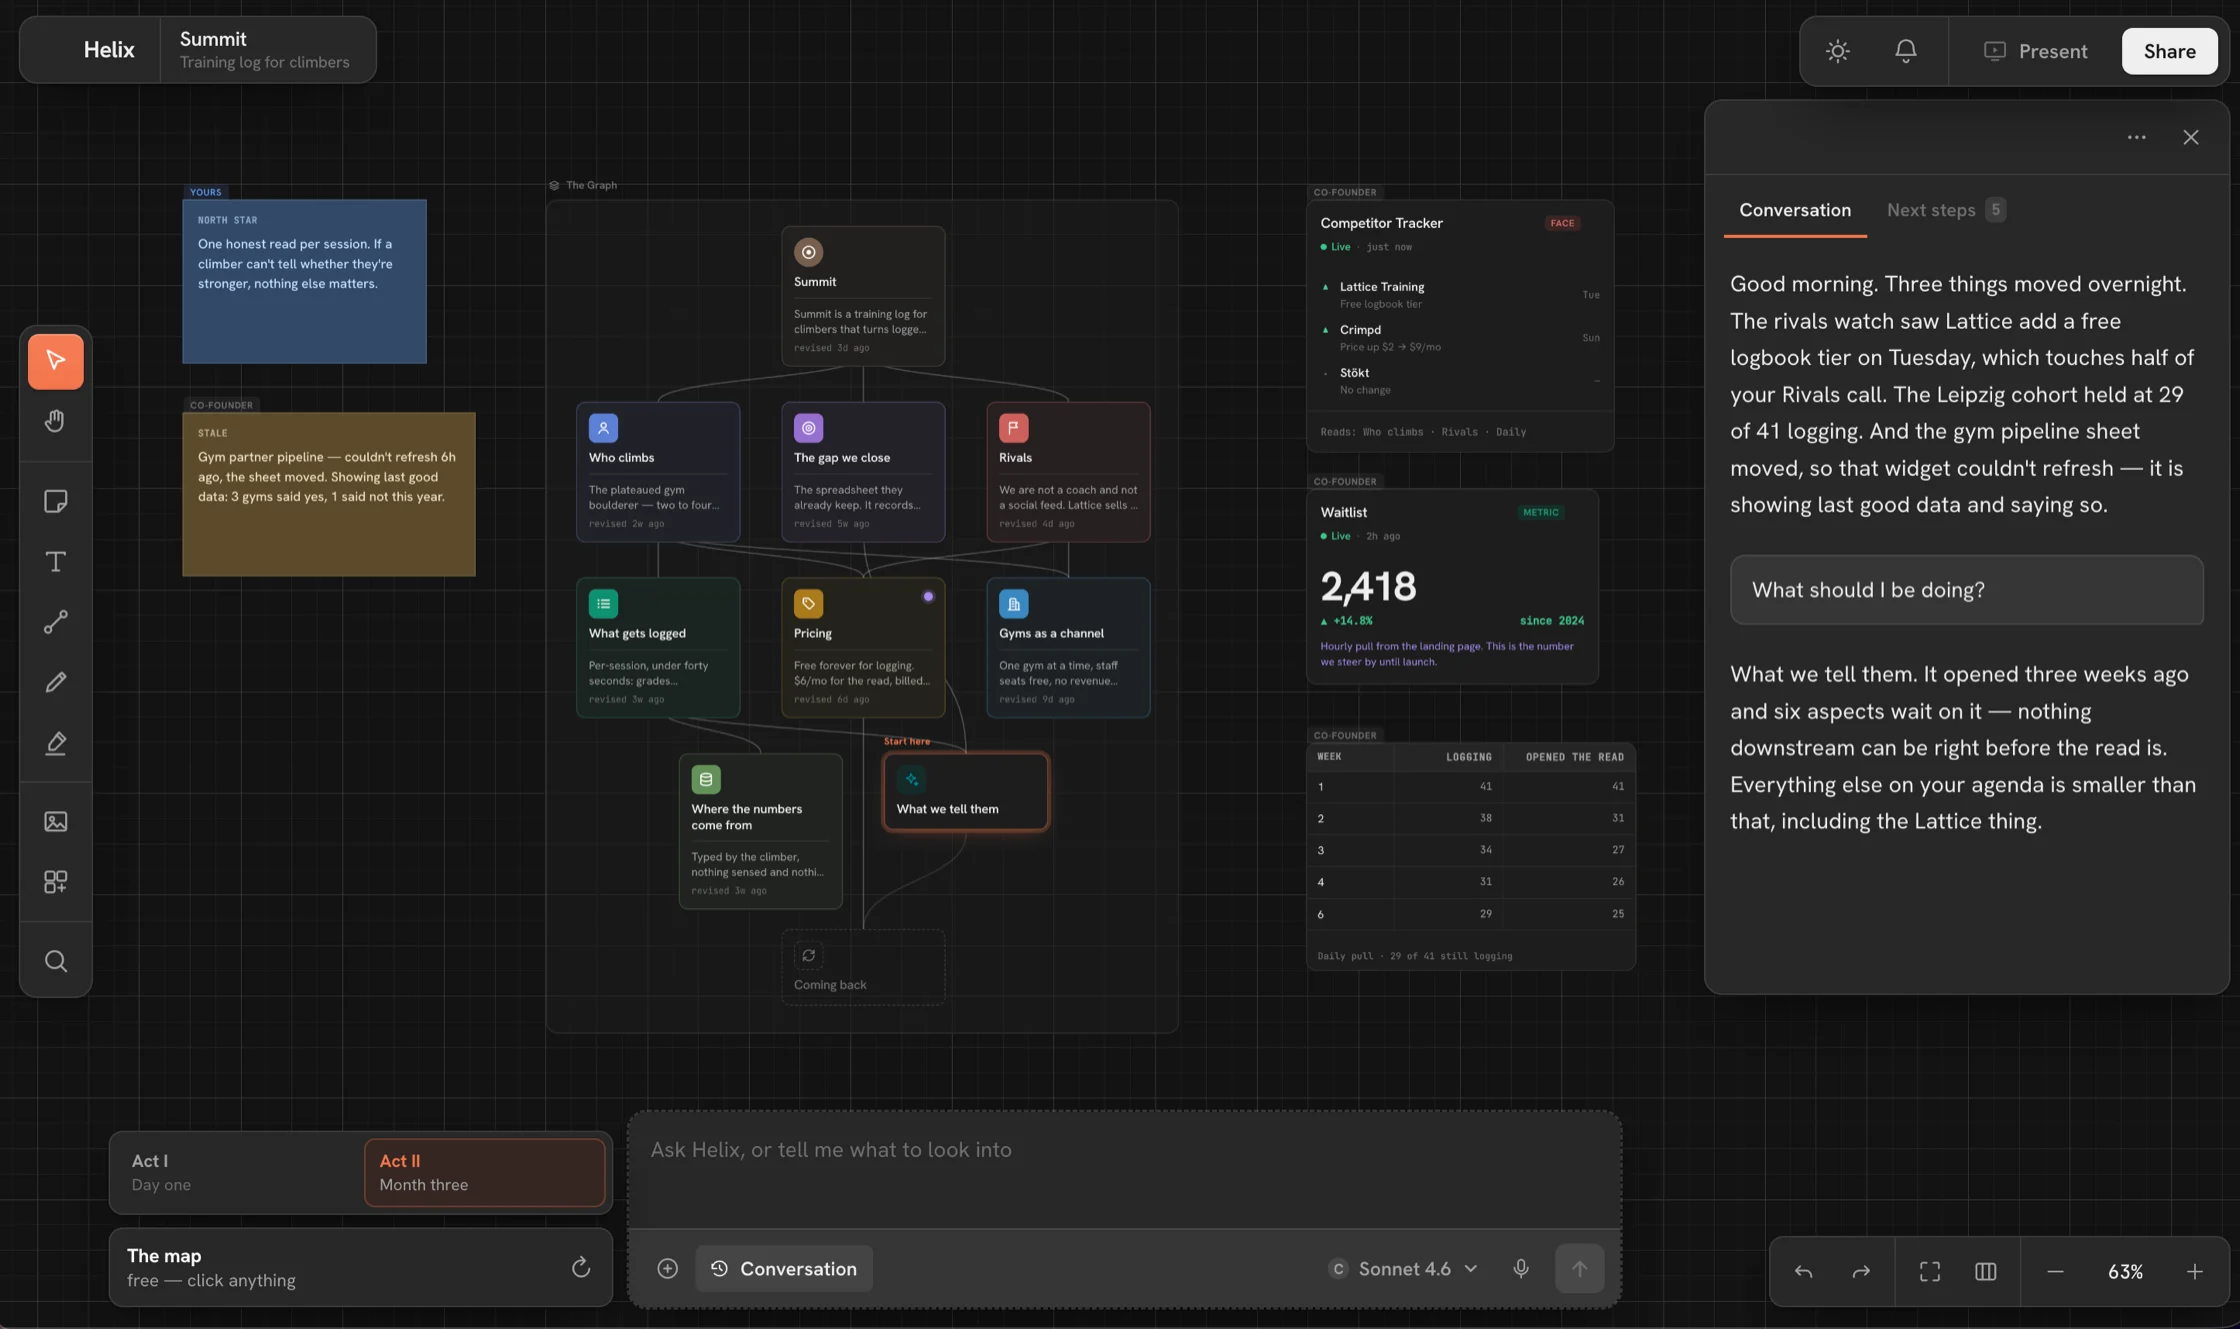Choose the highlighter marker tool
The image size is (2240, 1329).
pyautogui.click(x=56, y=742)
